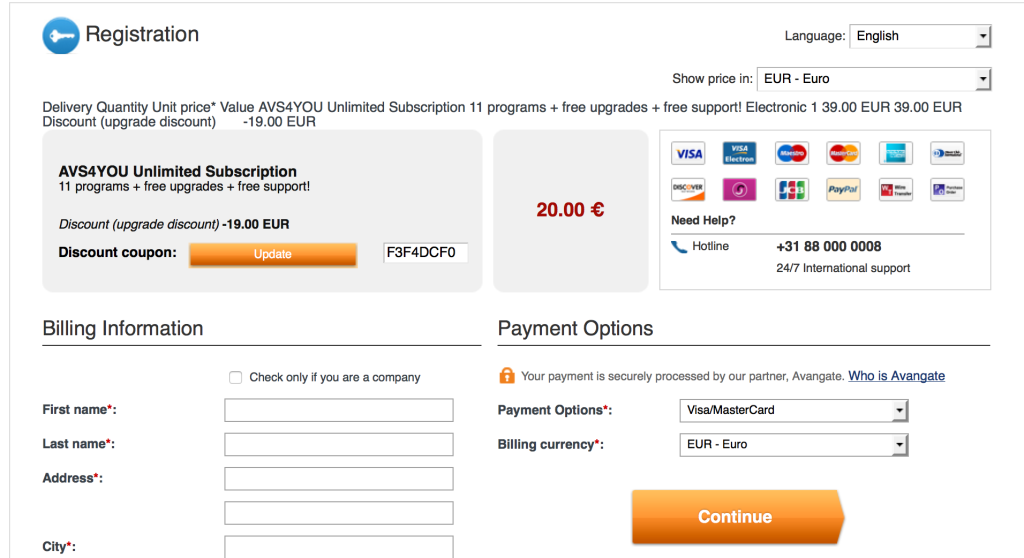Click the Continue button
This screenshot has height=558, width=1024.
pos(737,517)
